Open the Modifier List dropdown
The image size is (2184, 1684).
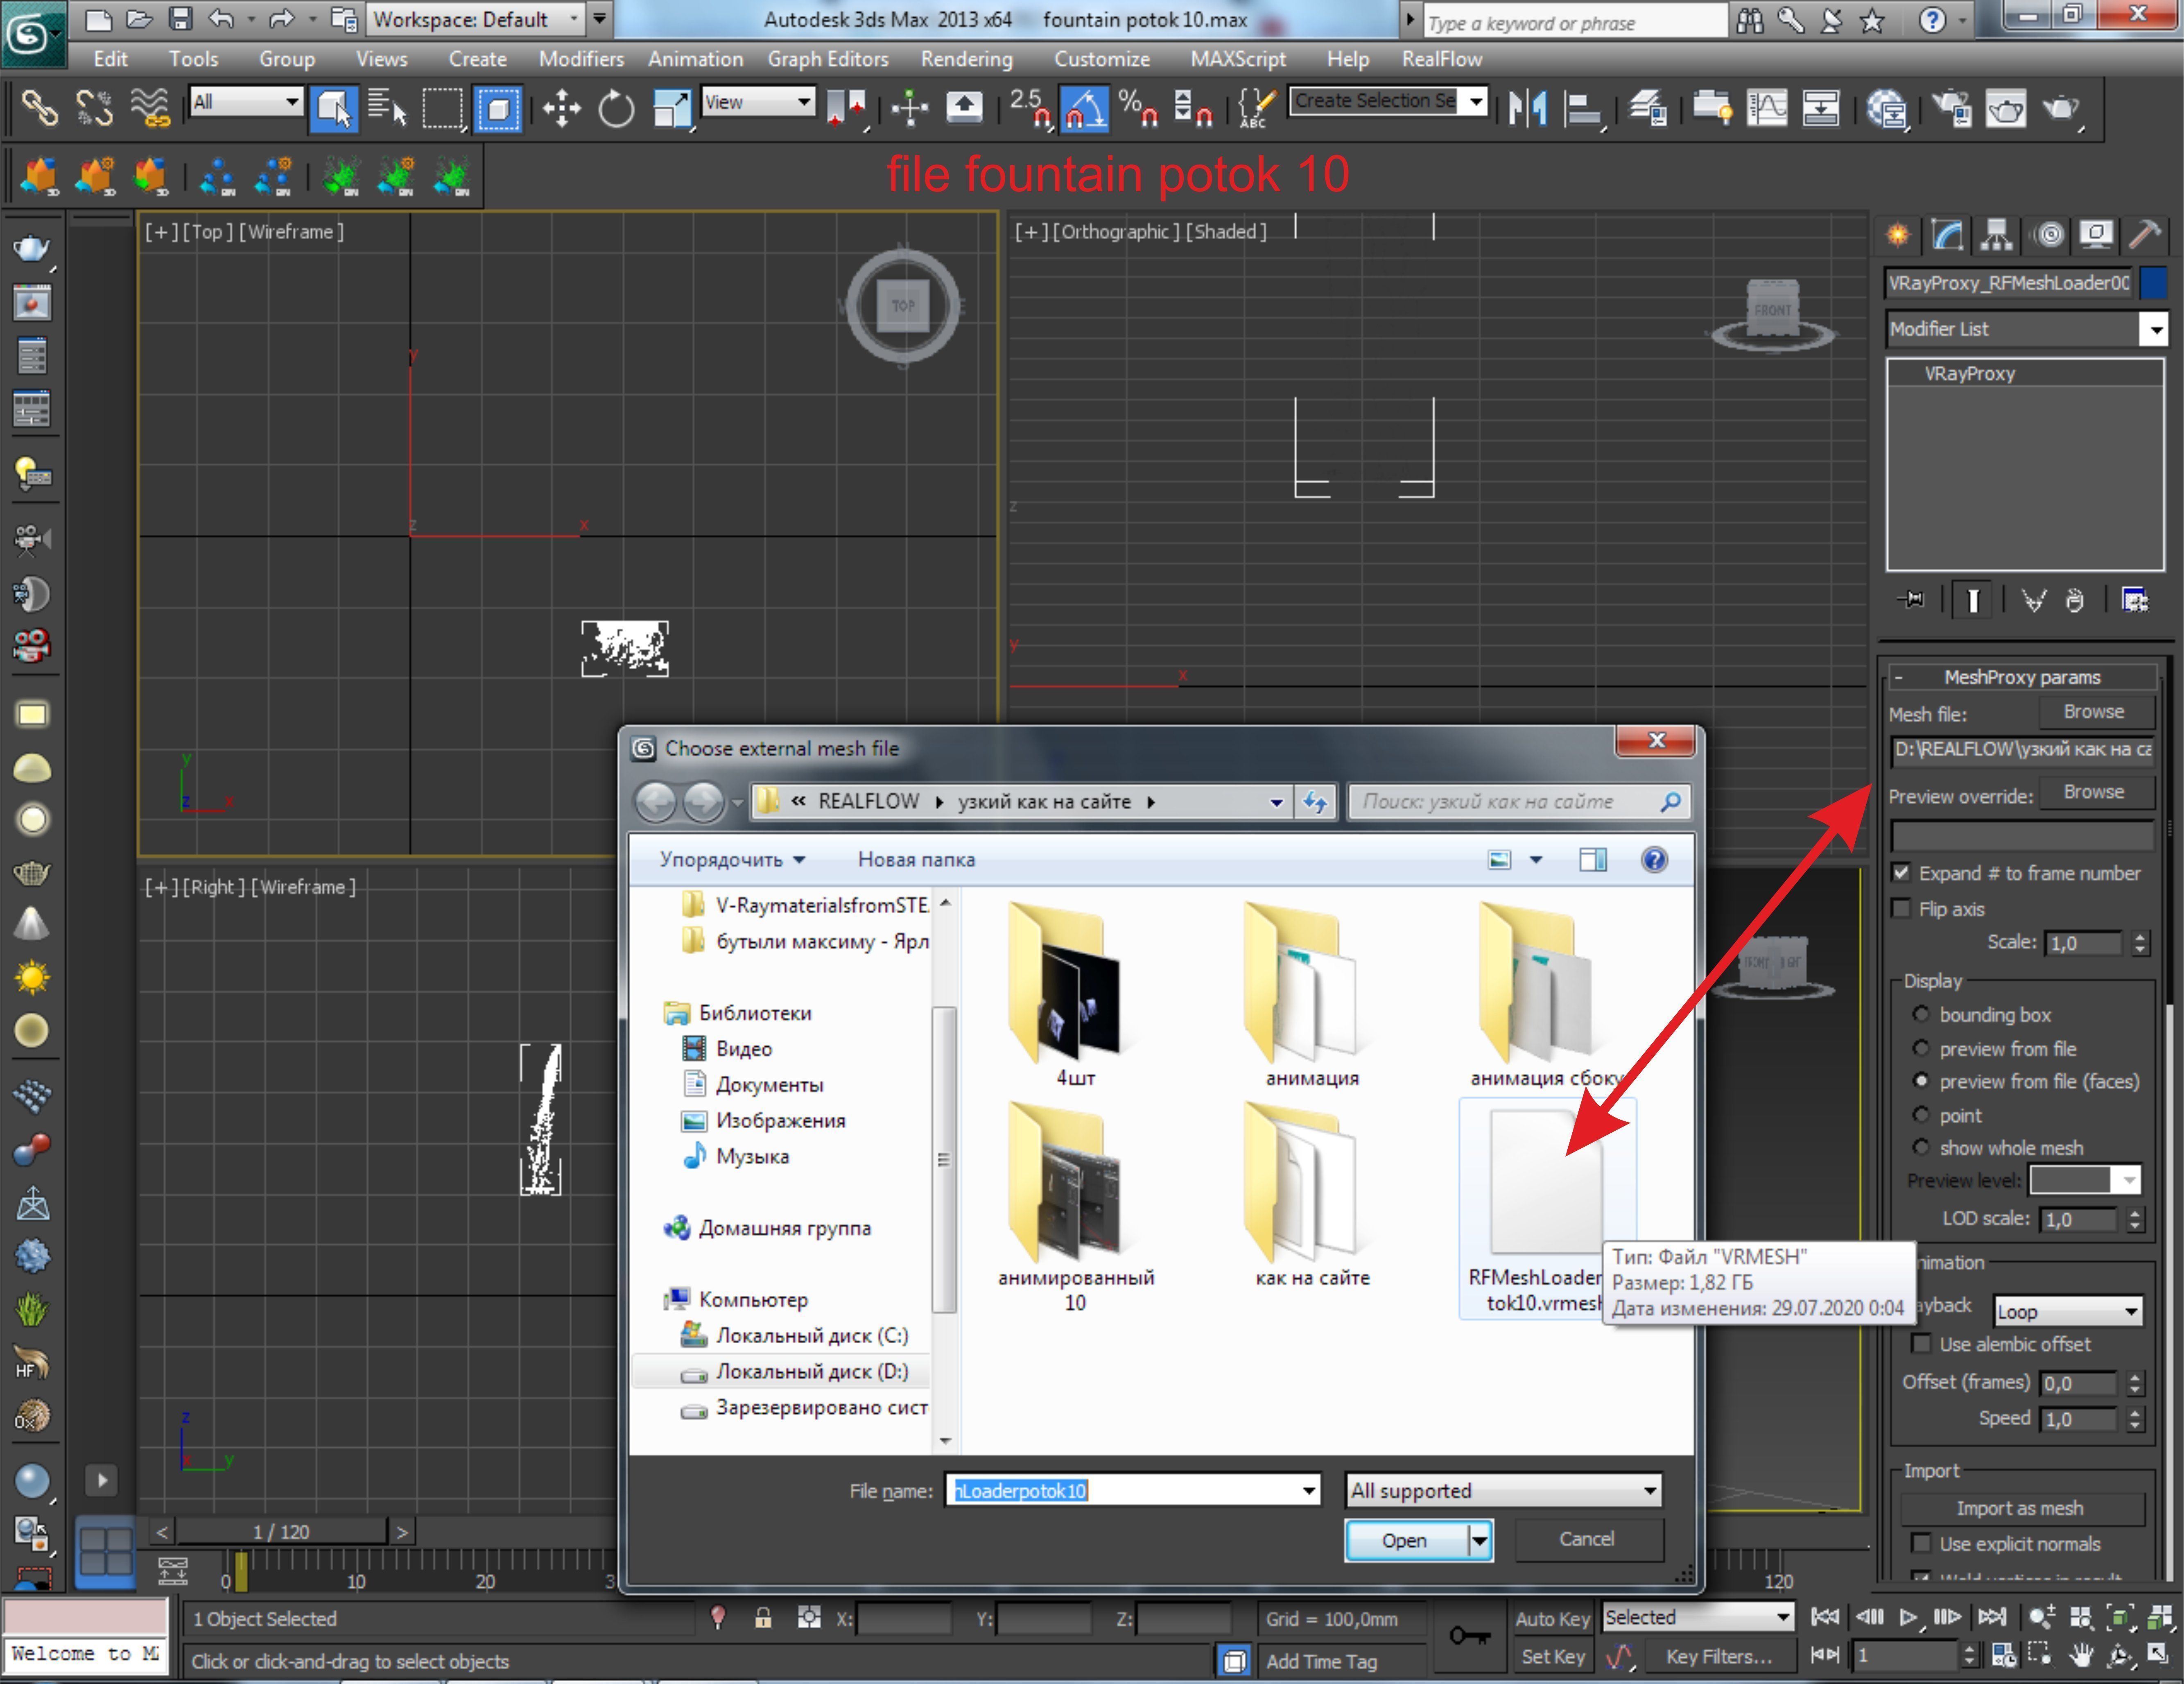pos(2154,329)
